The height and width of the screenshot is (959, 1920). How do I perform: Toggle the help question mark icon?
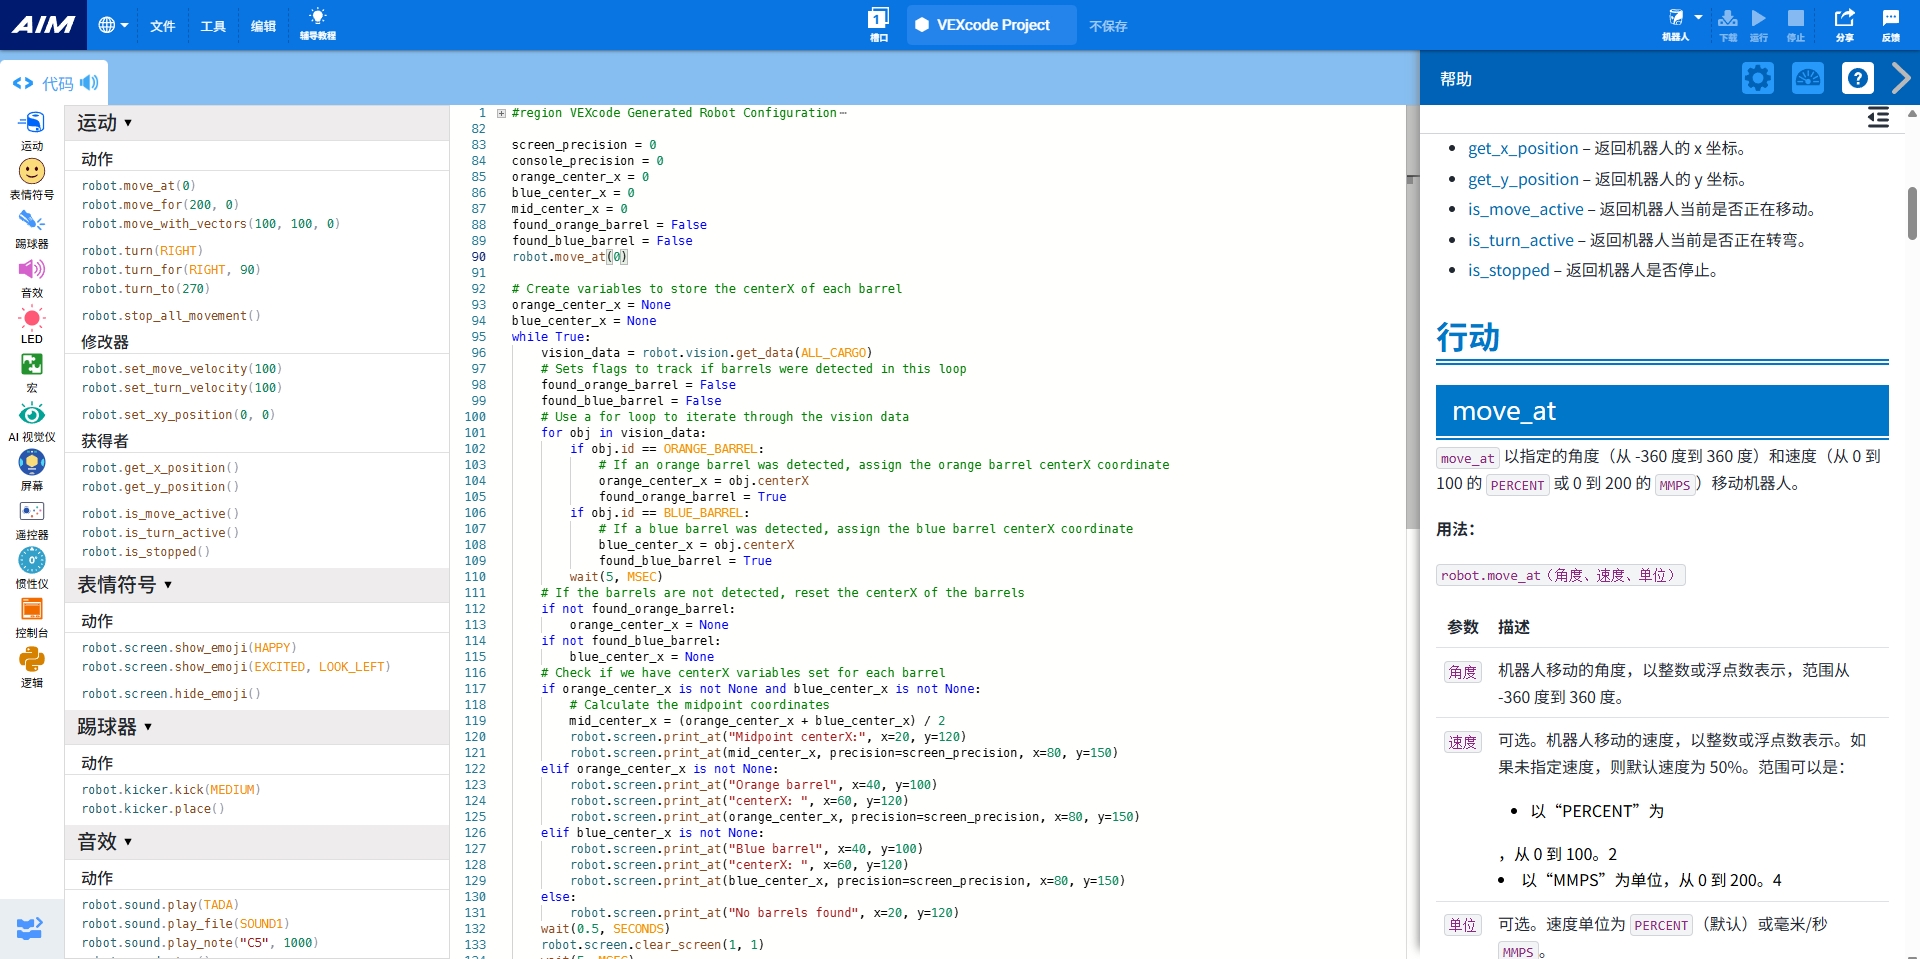click(1858, 78)
